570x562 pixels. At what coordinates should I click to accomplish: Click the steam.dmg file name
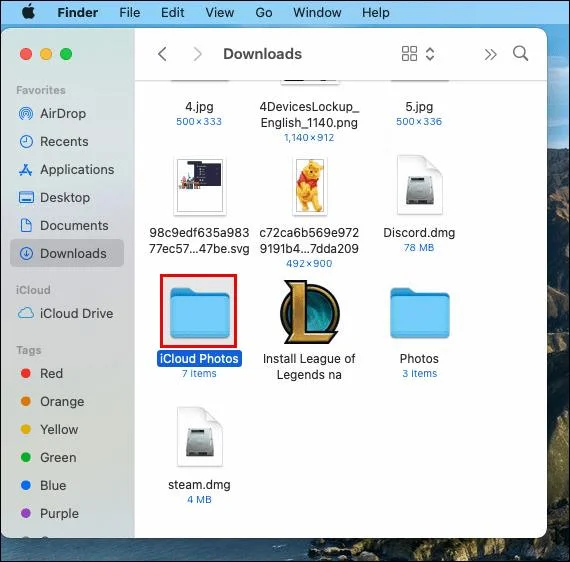[x=199, y=485]
